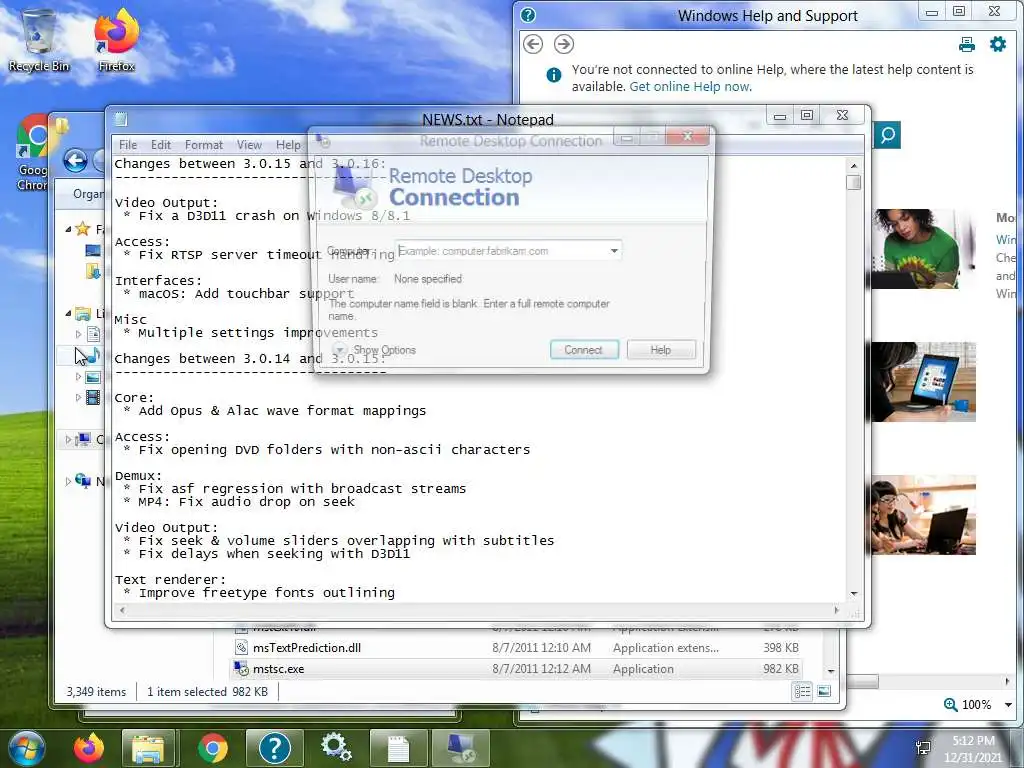Click Get online Help now link
Image resolution: width=1024 pixels, height=768 pixels.
(x=690, y=86)
